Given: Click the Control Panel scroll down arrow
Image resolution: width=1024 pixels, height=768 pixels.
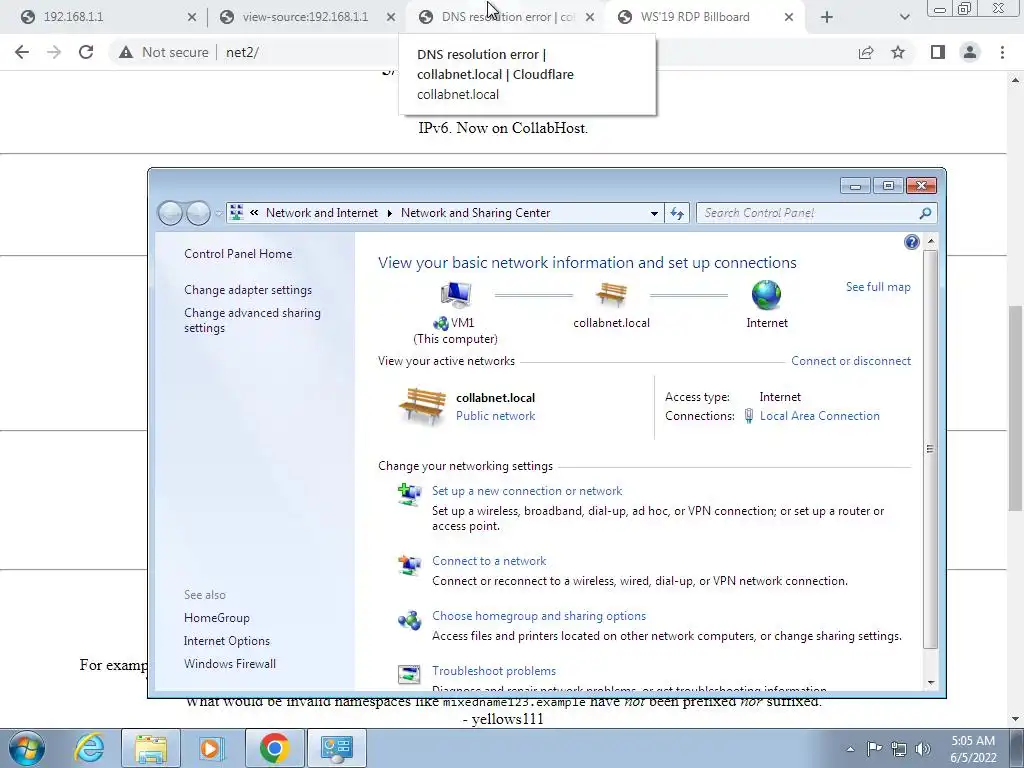Looking at the screenshot, I should 931,682.
